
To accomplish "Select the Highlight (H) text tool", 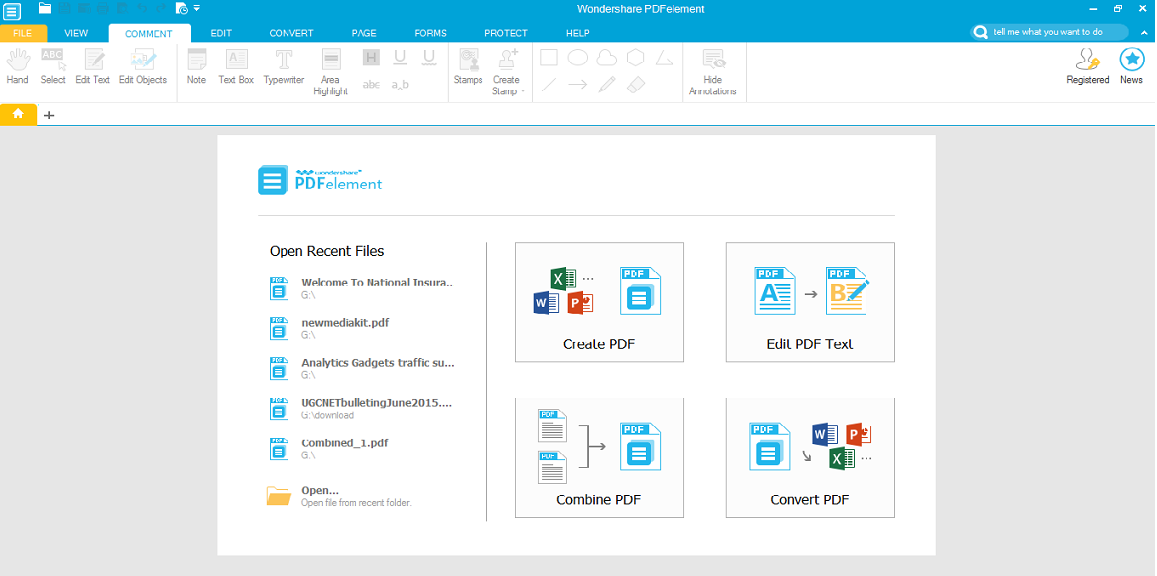I will coord(371,58).
